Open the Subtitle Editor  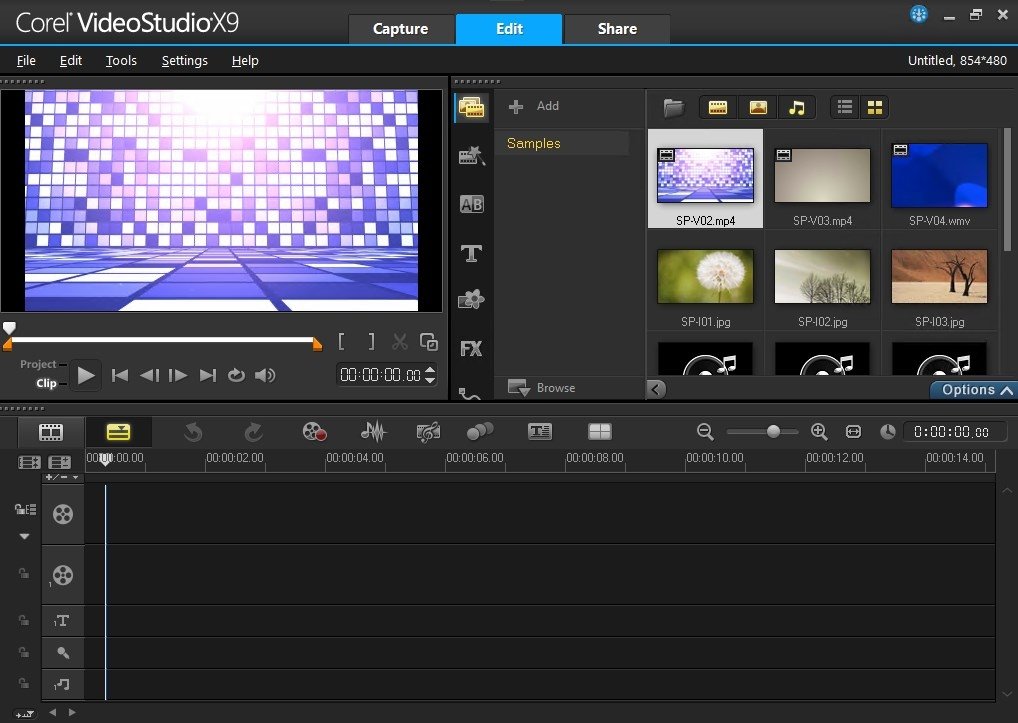(x=540, y=432)
